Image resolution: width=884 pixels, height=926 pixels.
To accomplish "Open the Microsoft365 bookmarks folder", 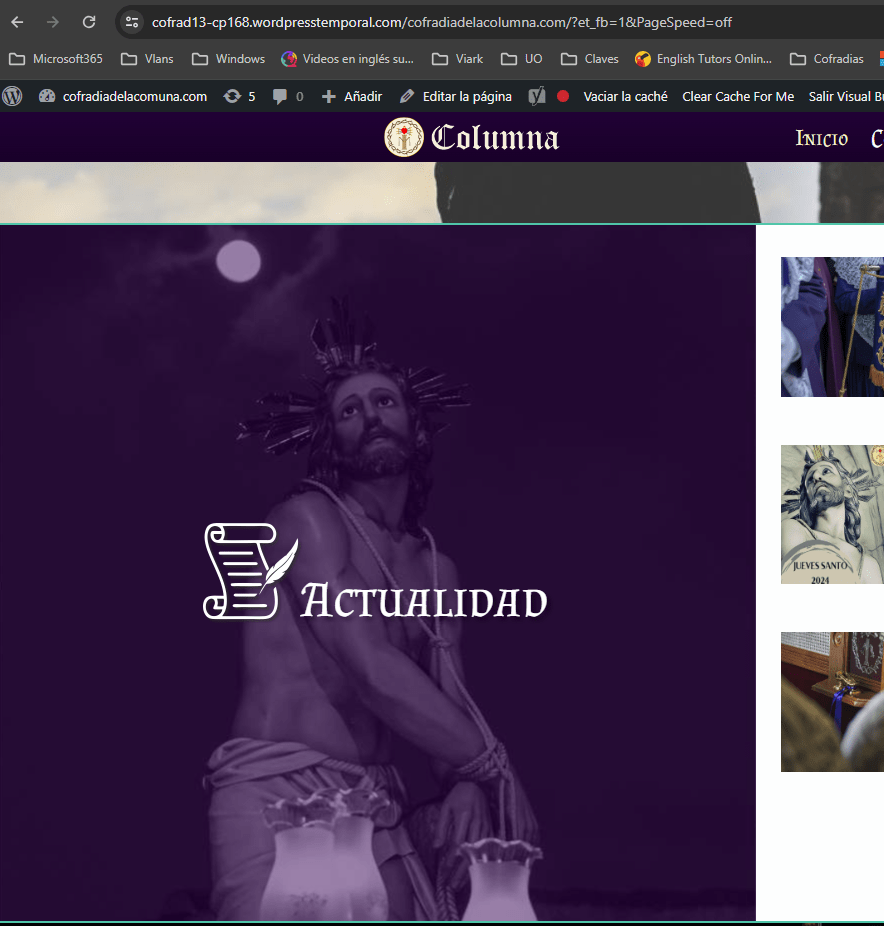I will coord(56,59).
